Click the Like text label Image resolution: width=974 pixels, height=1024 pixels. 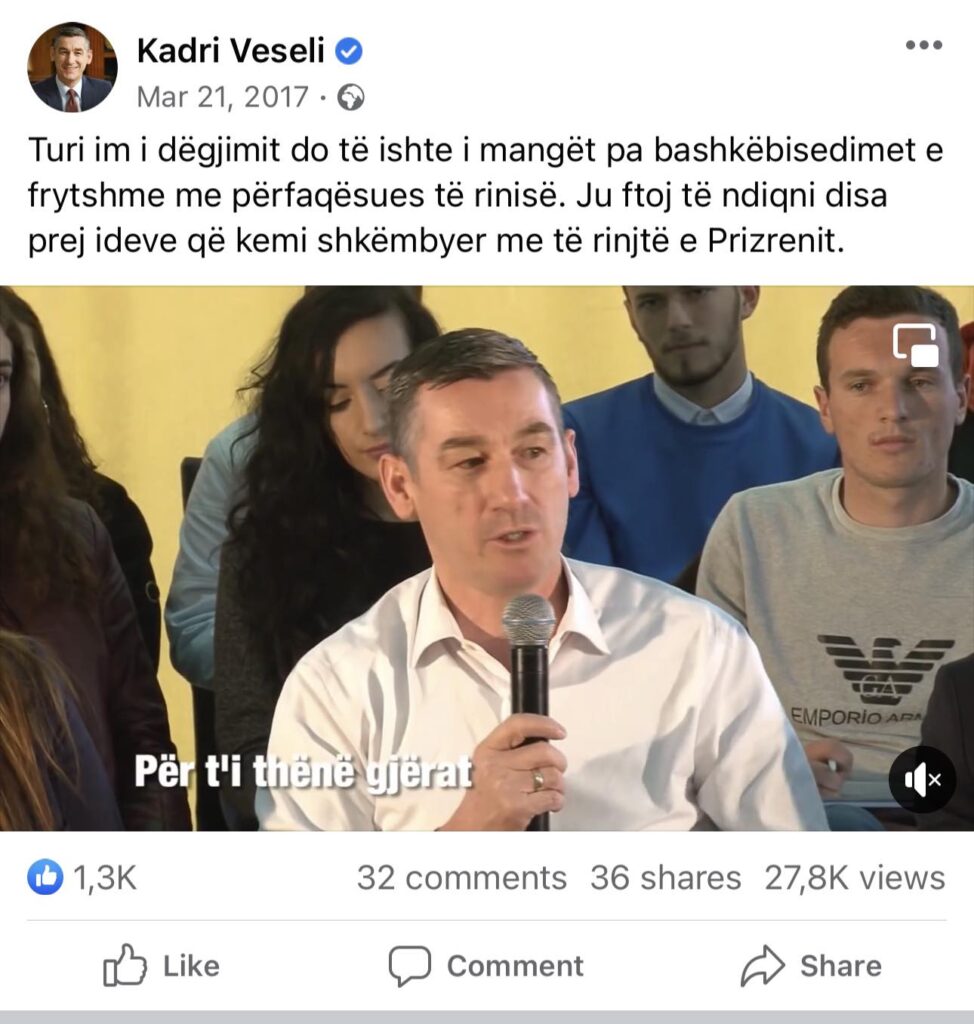point(191,966)
